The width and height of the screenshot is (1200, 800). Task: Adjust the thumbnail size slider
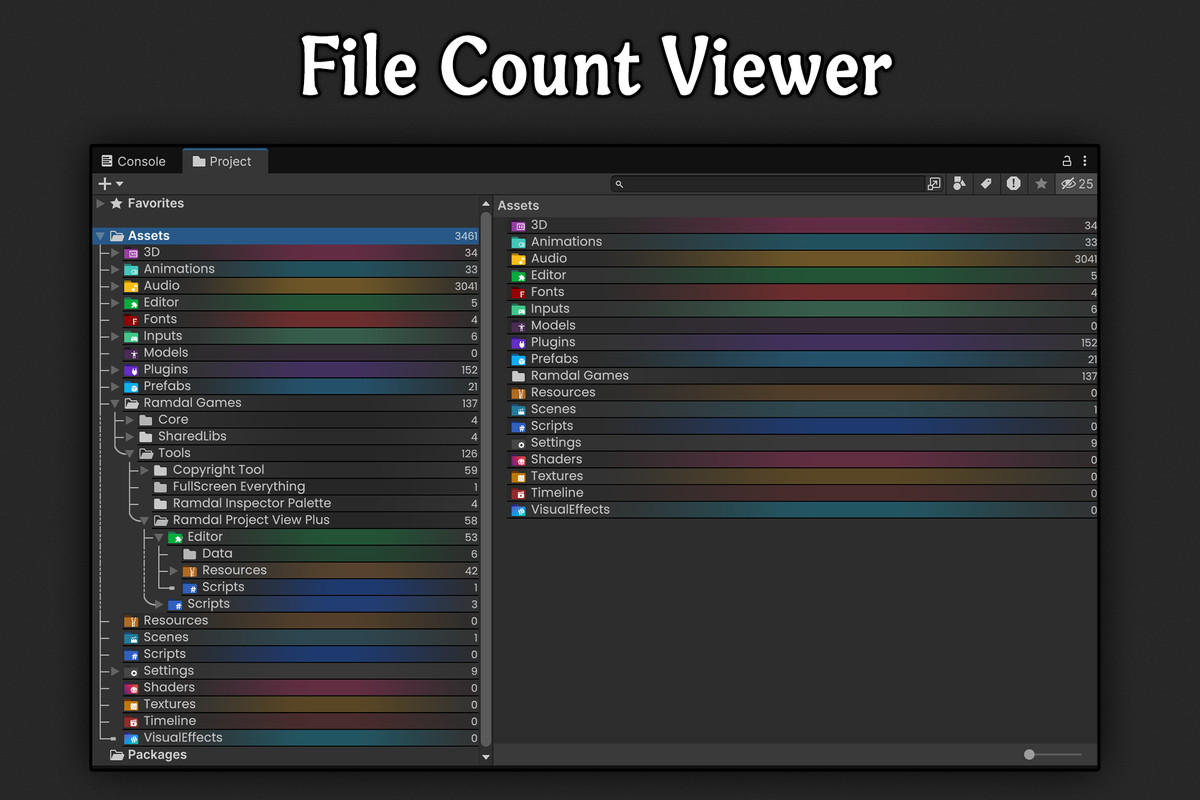tap(1031, 755)
